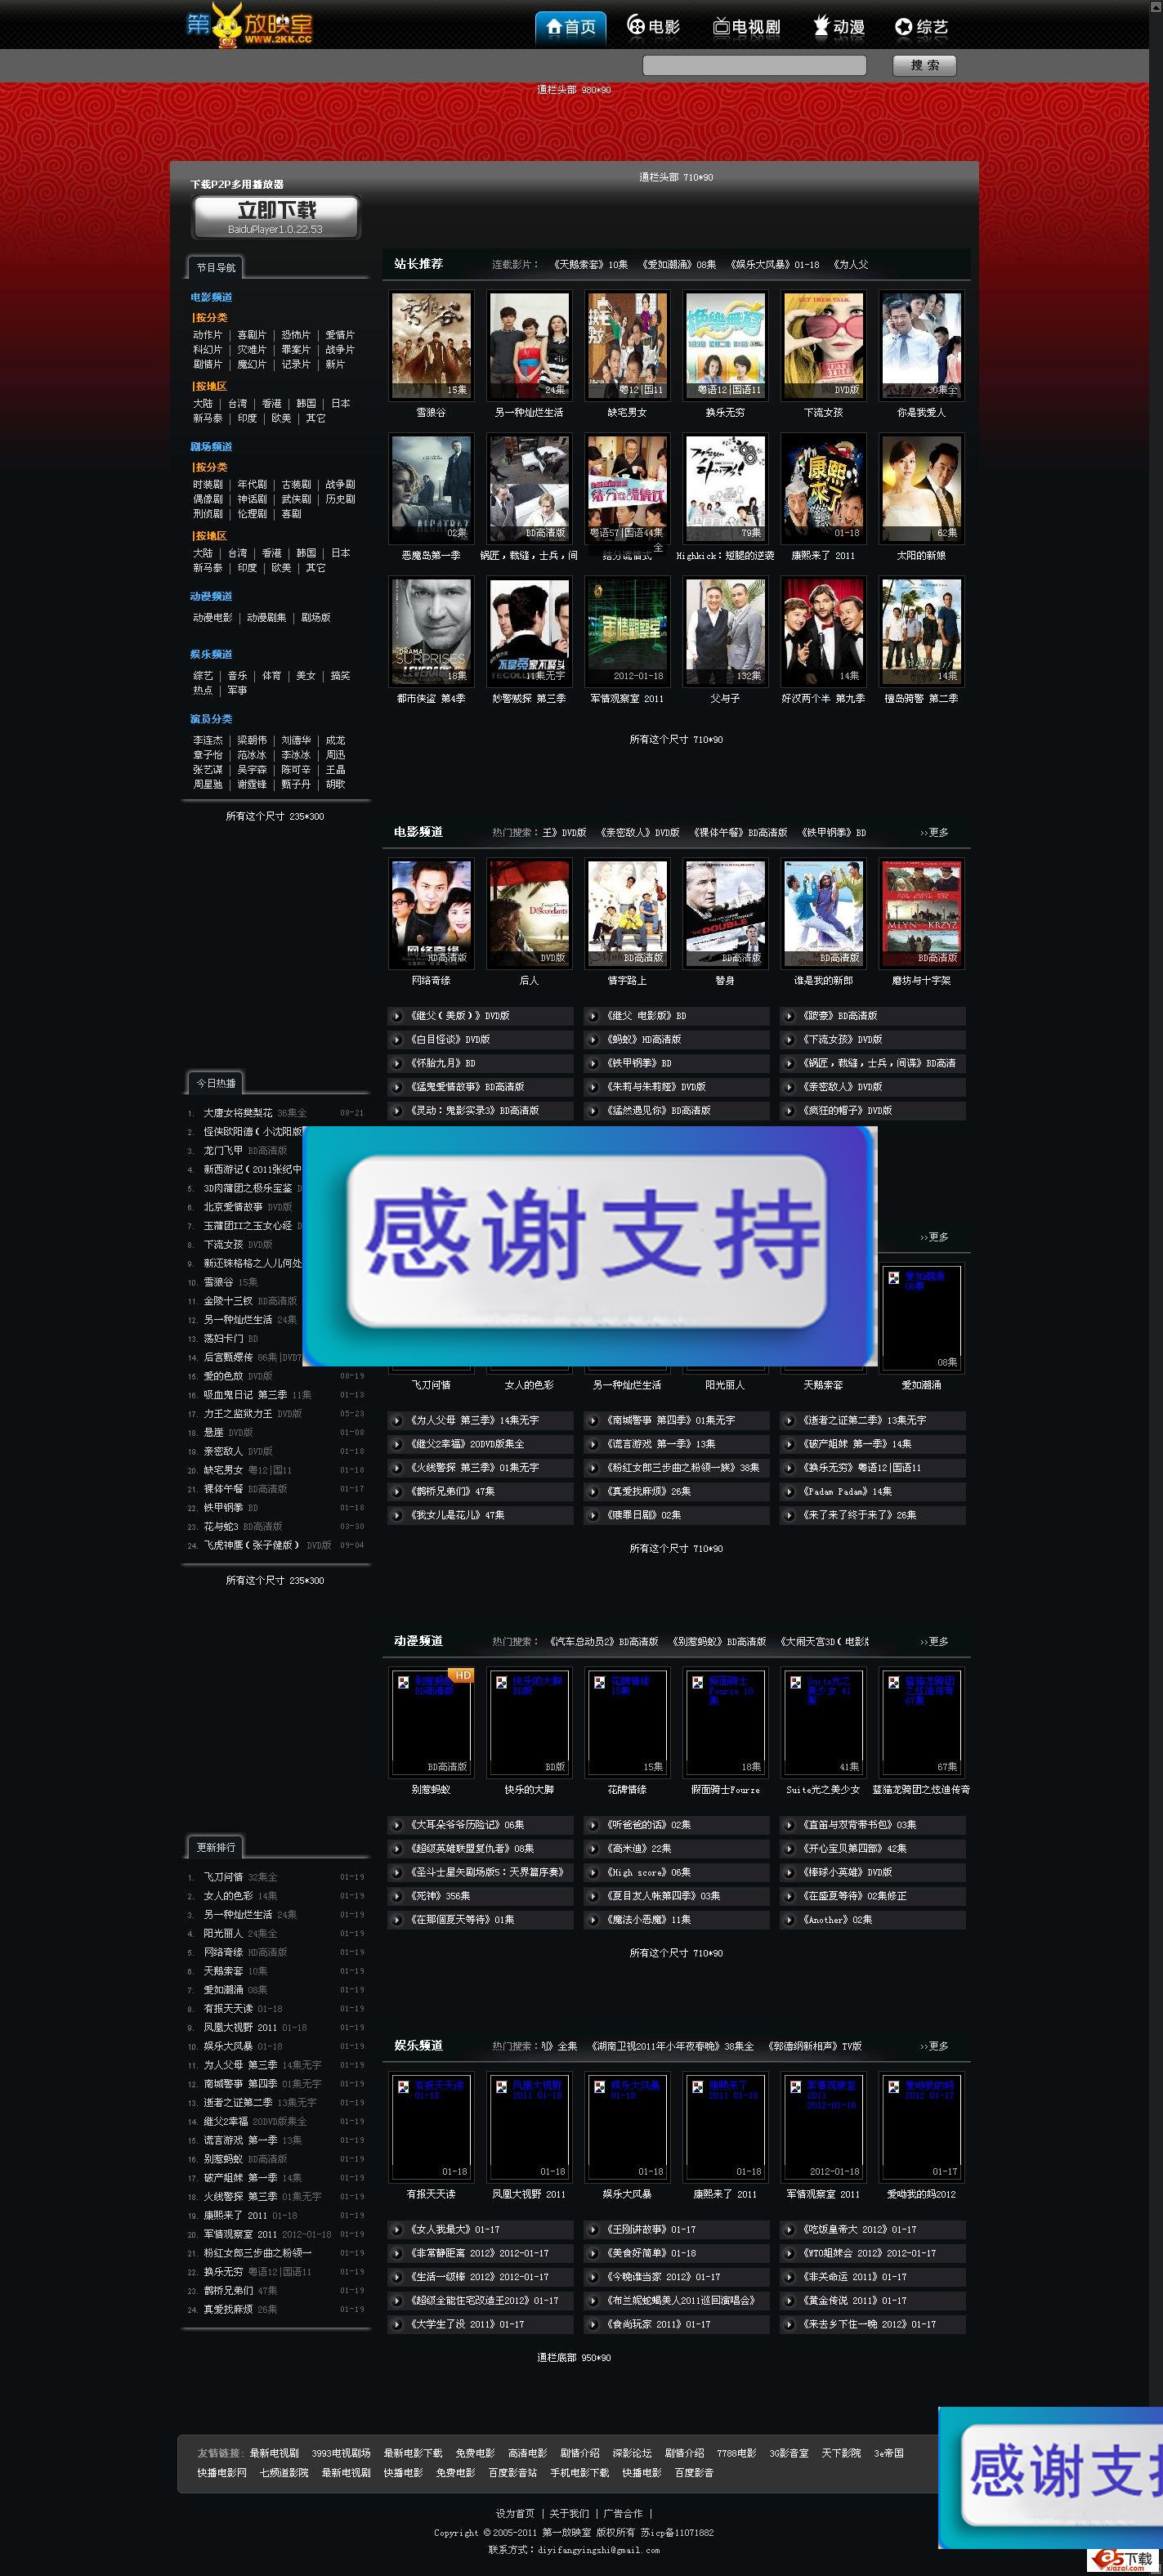Image resolution: width=1163 pixels, height=2576 pixels.
Task: Open 下流女孩 DVD poster thumbnail
Action: tap(823, 345)
